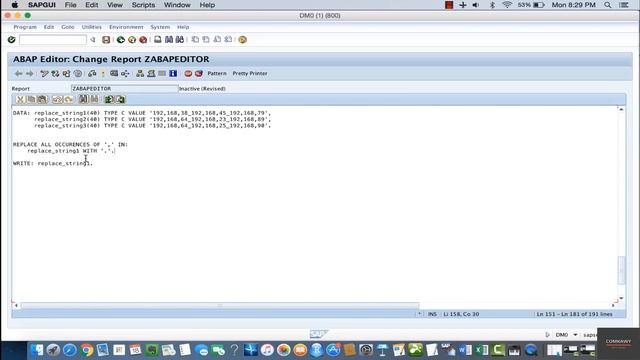Open Google Chrome from the Dock
The width and height of the screenshot is (640, 360).
click(86, 350)
